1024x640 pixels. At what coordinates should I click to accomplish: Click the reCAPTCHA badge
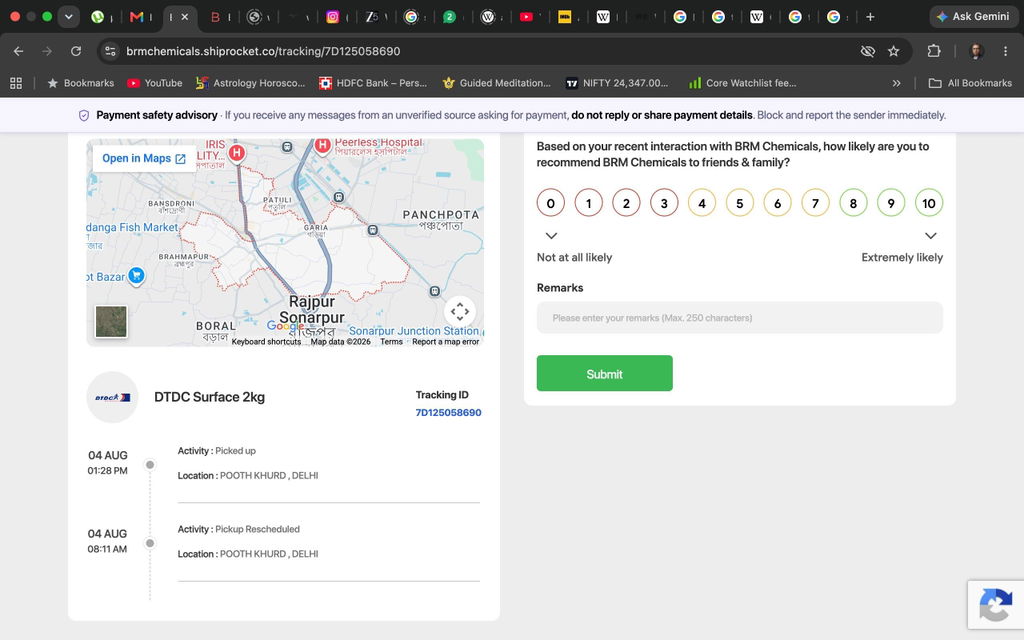click(996, 605)
